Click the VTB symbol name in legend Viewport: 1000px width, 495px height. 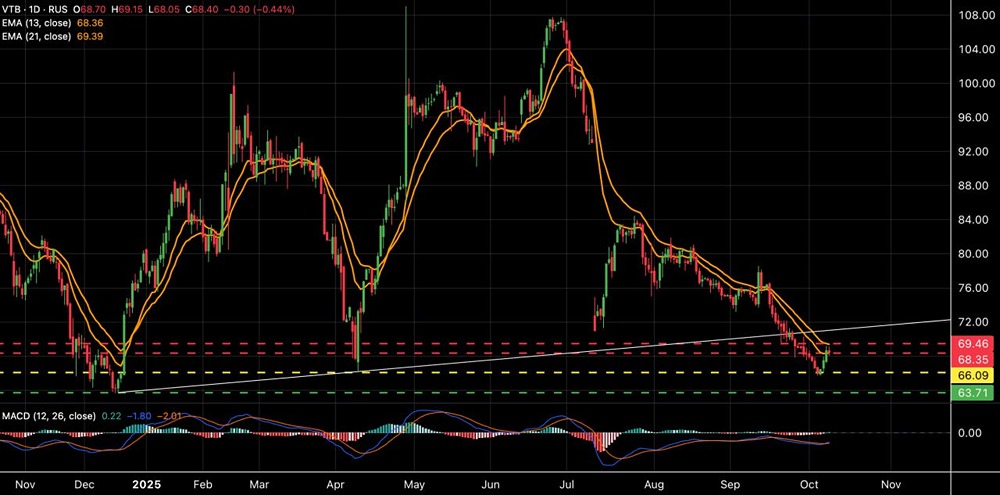coord(13,8)
